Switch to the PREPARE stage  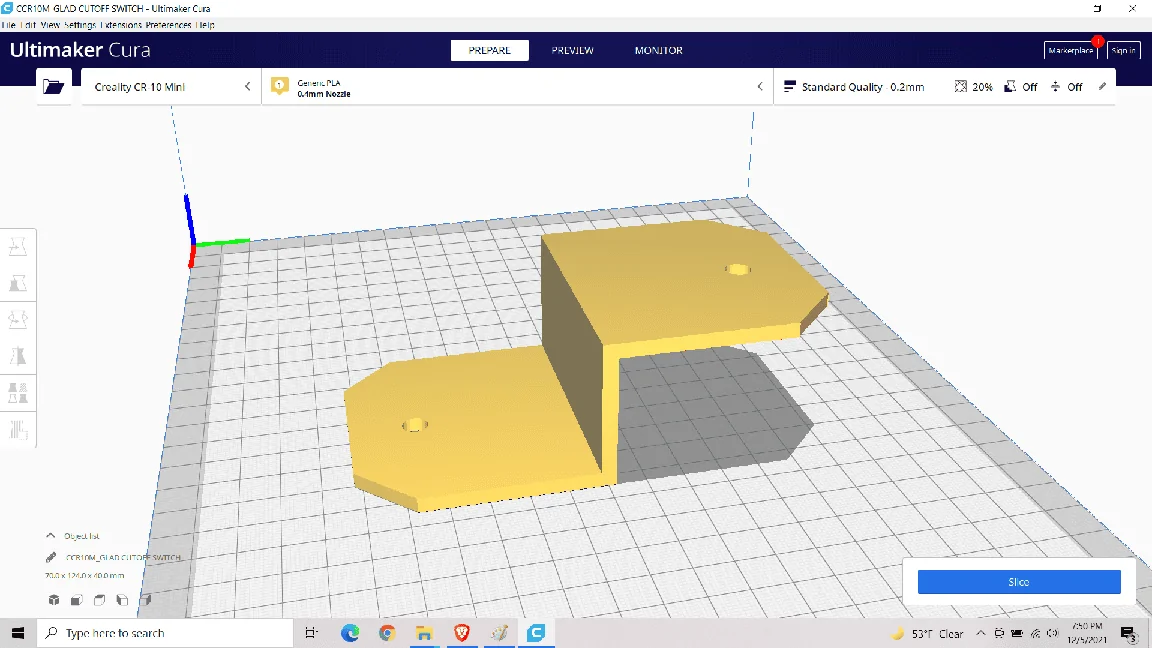pyautogui.click(x=489, y=50)
